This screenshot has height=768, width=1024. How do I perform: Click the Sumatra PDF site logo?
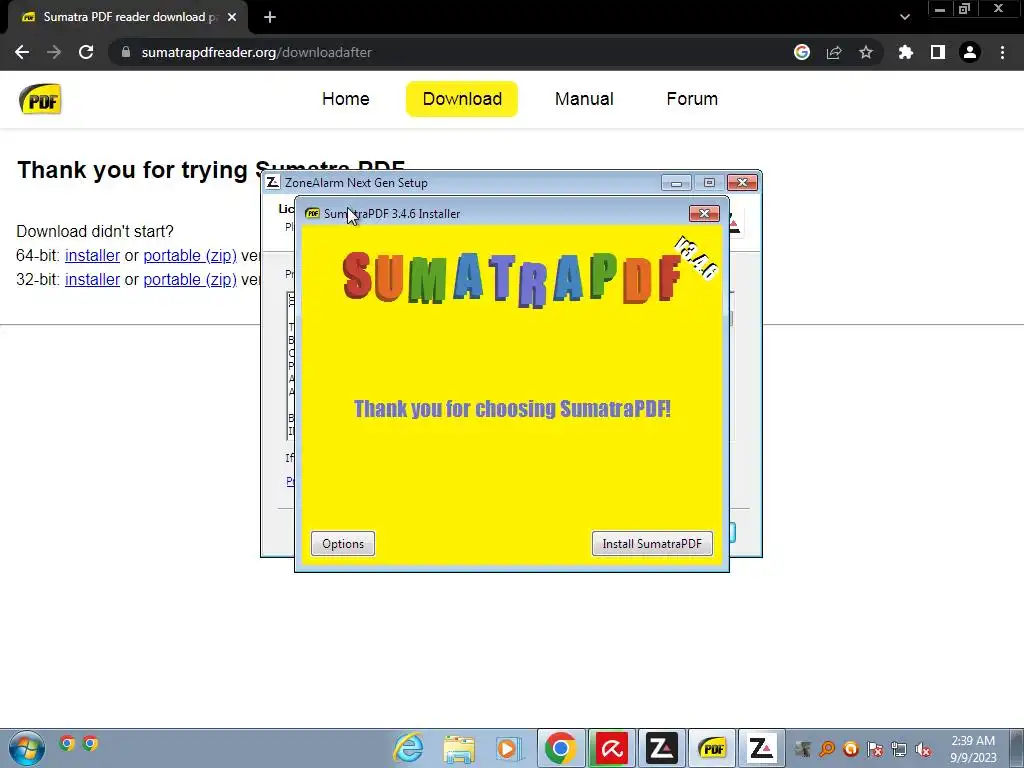[x=40, y=99]
